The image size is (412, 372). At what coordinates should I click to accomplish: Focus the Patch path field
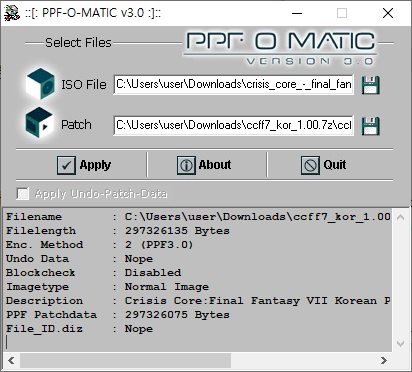click(233, 125)
